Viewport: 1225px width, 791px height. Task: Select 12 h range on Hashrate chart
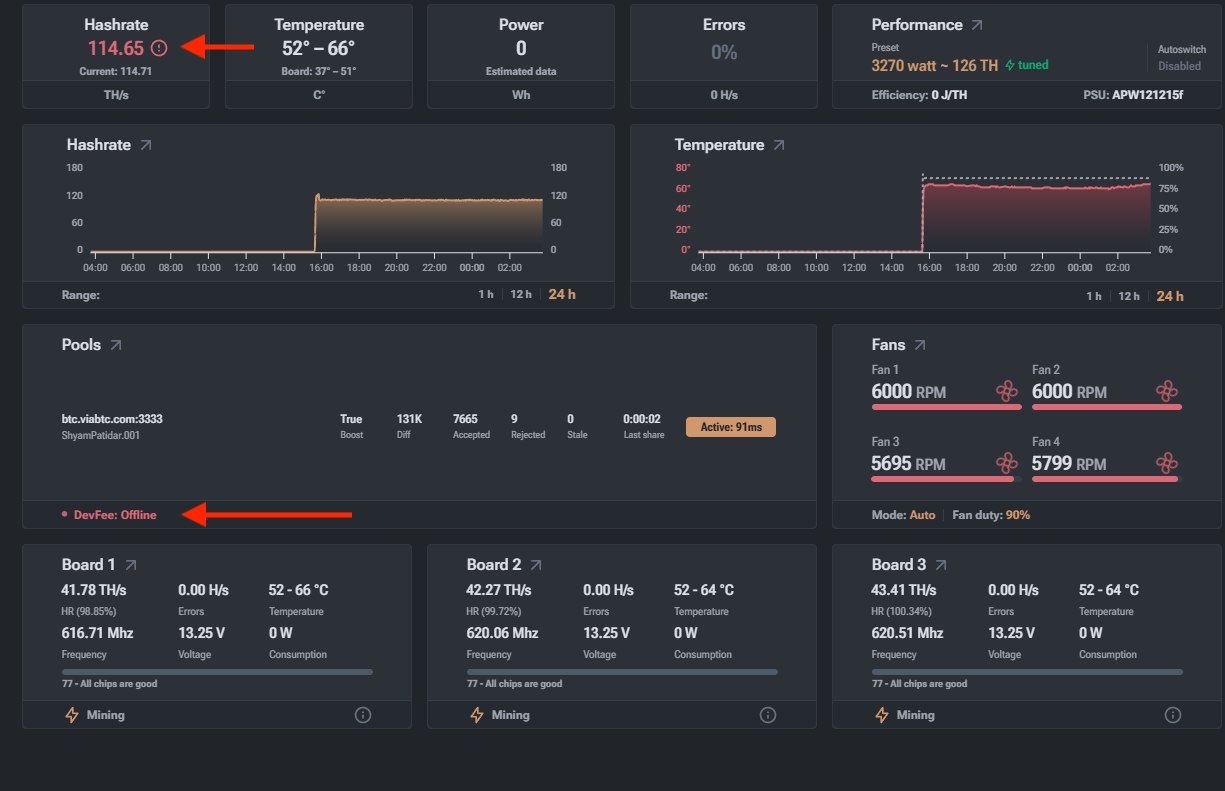click(520, 296)
